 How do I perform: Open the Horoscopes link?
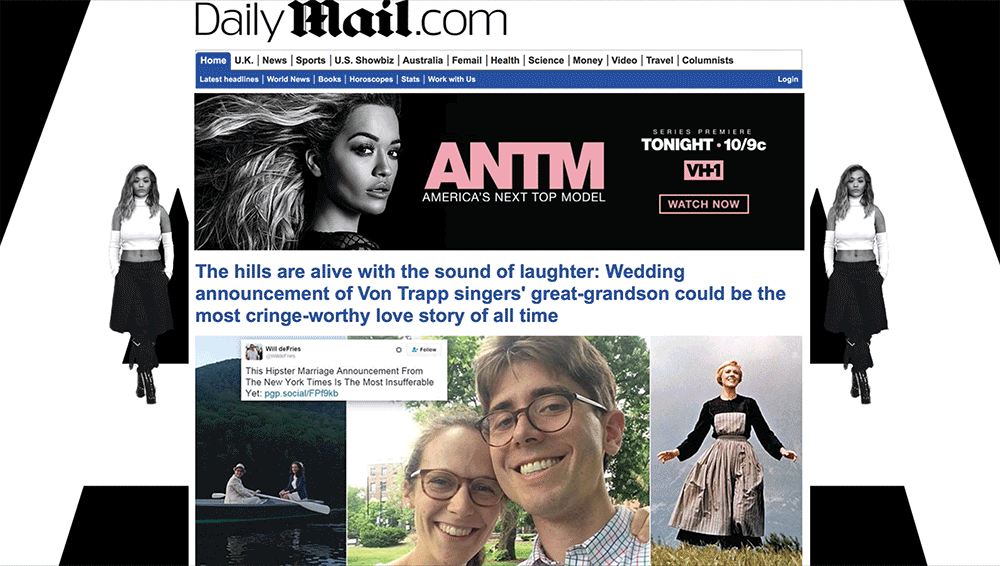(371, 79)
